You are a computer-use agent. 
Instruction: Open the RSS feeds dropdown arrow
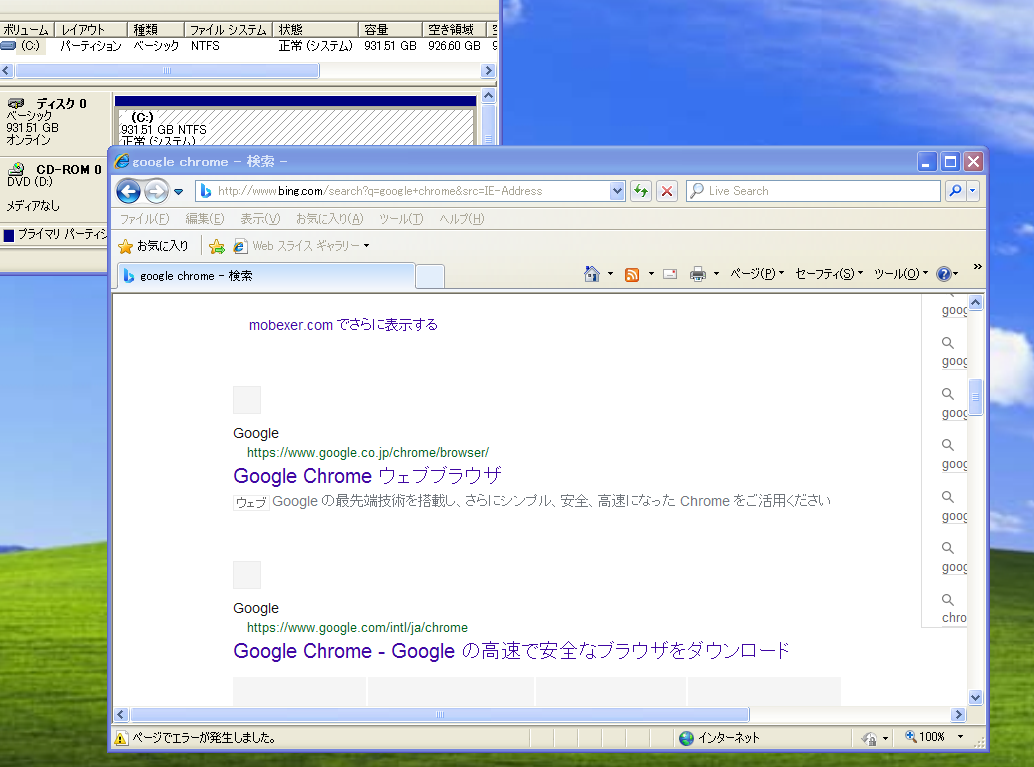click(651, 274)
